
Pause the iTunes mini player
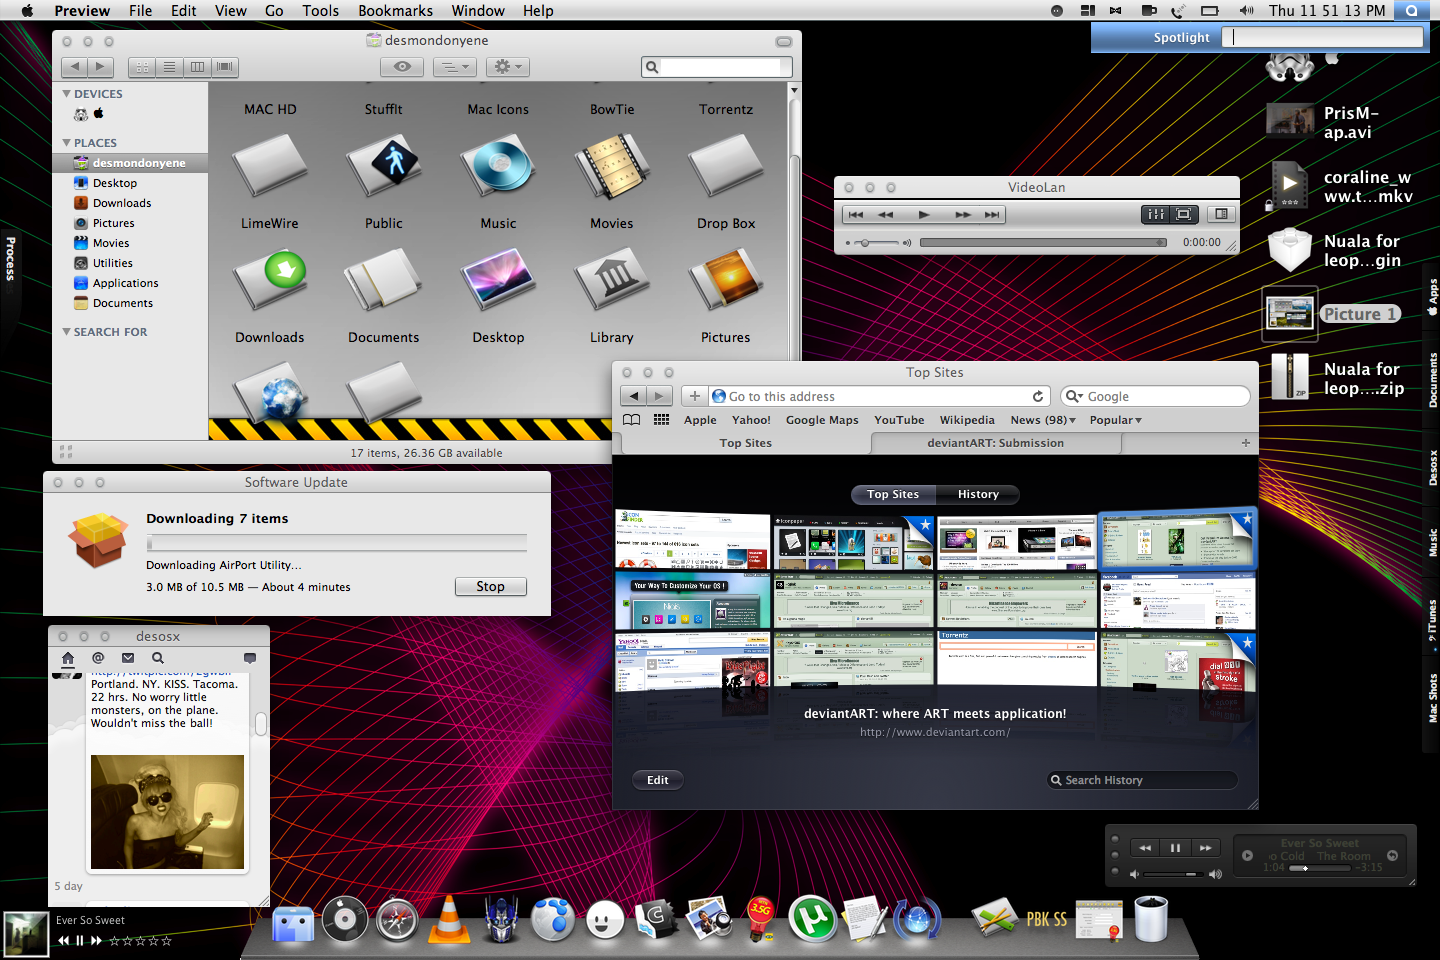tap(1175, 848)
